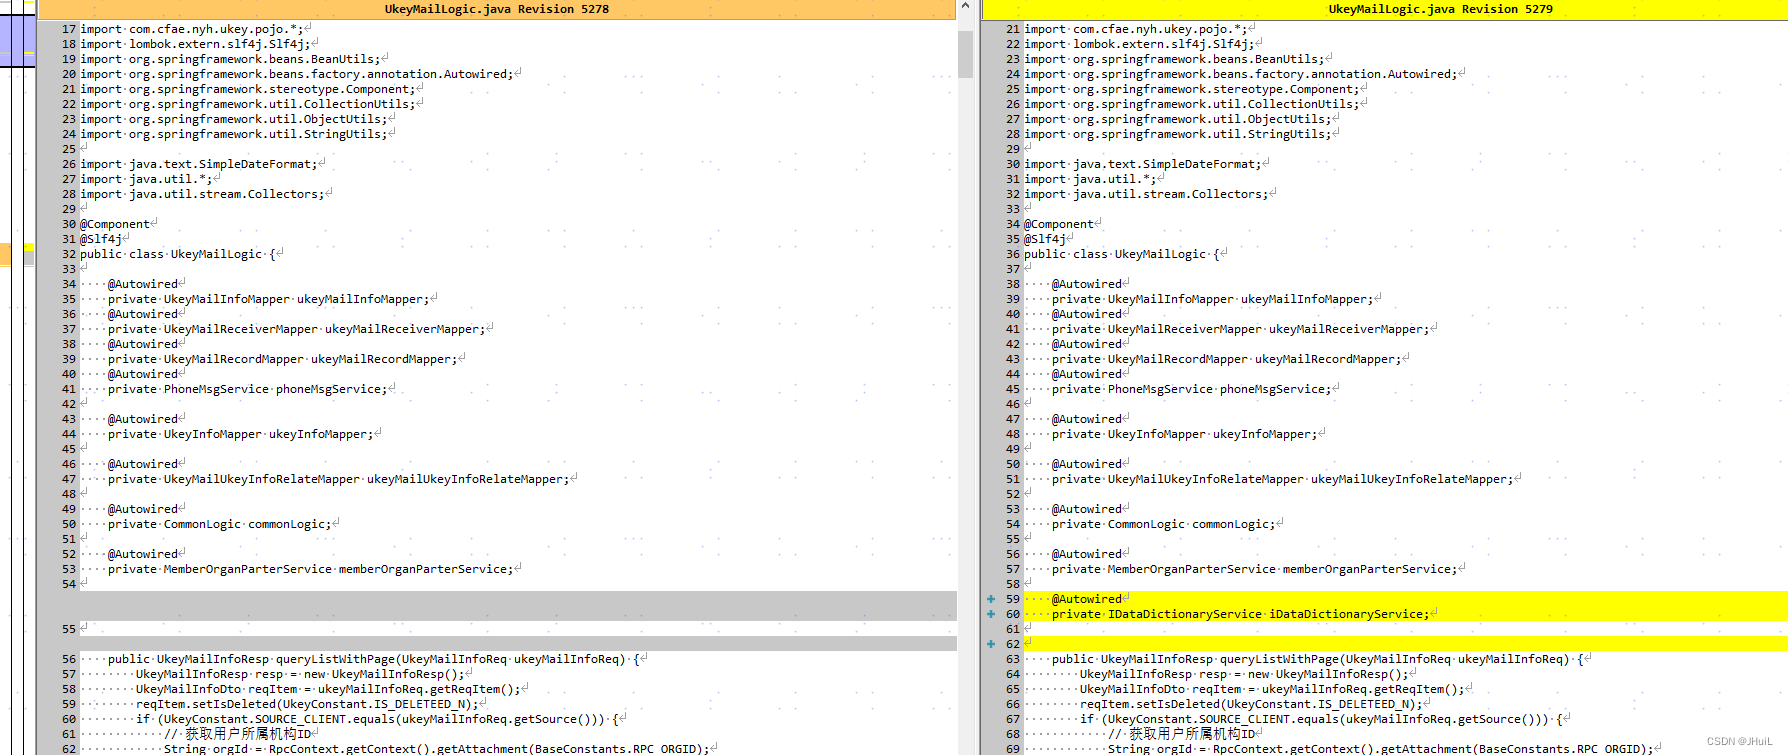Click StringUtils import line in left pane
The width and height of the screenshot is (1788, 755).
(234, 134)
